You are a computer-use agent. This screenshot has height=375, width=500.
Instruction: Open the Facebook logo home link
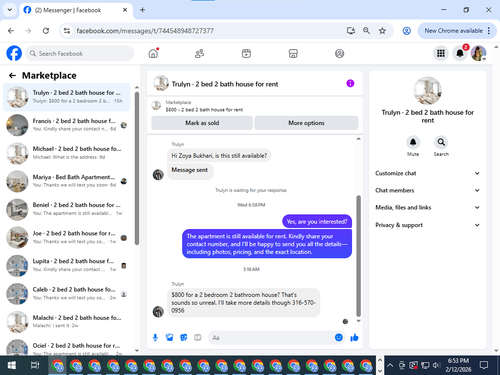click(14, 53)
